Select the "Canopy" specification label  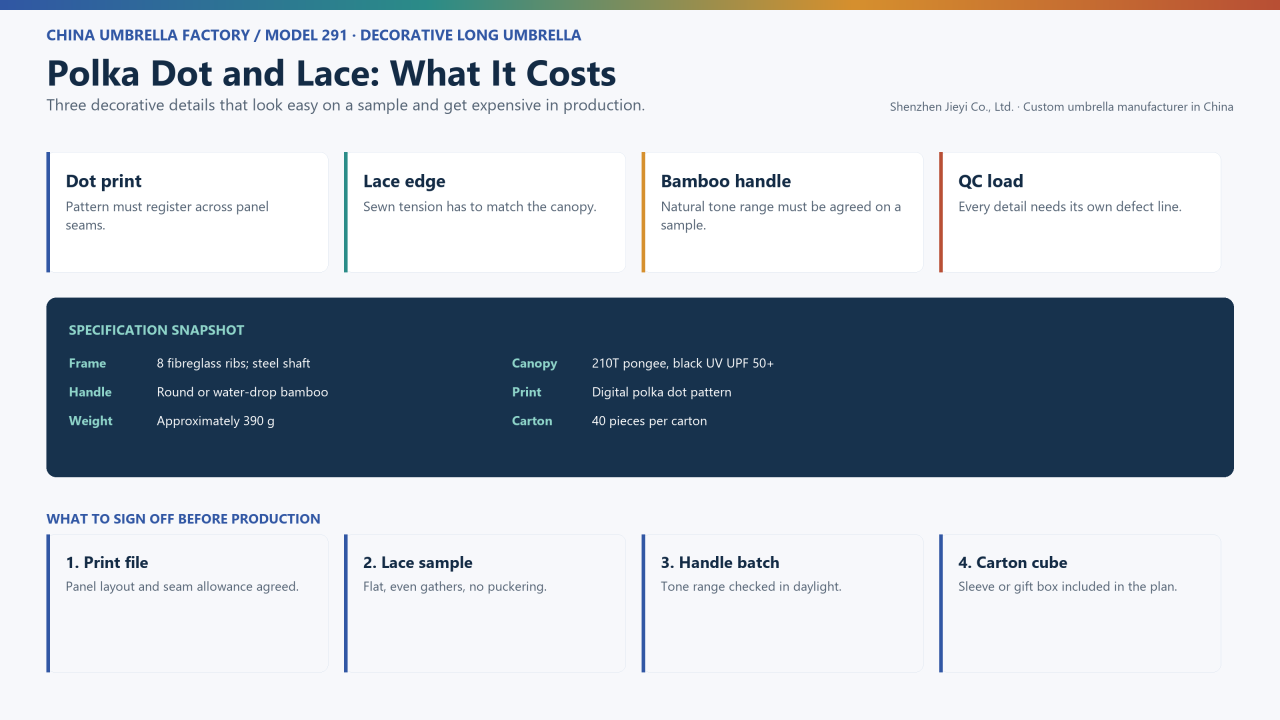click(534, 363)
